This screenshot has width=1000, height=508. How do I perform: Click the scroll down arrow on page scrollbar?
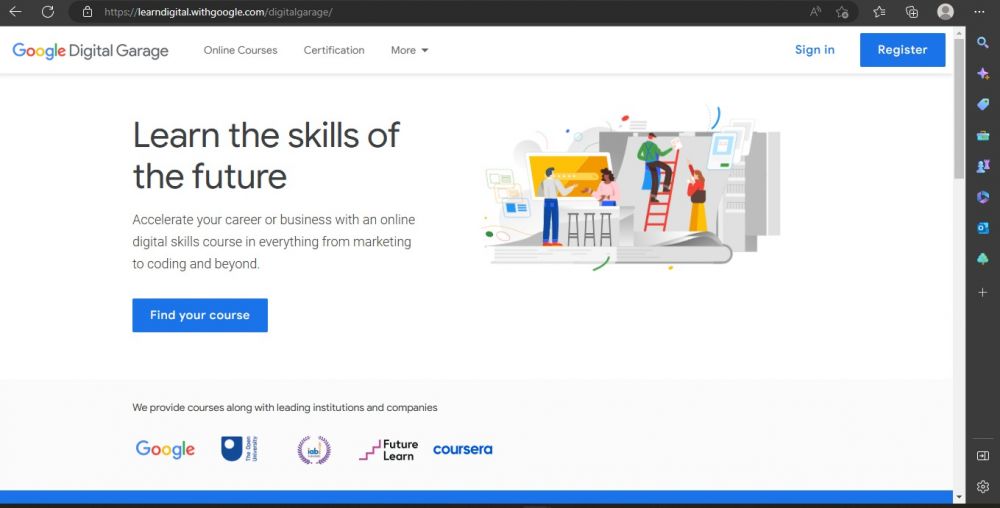click(959, 497)
